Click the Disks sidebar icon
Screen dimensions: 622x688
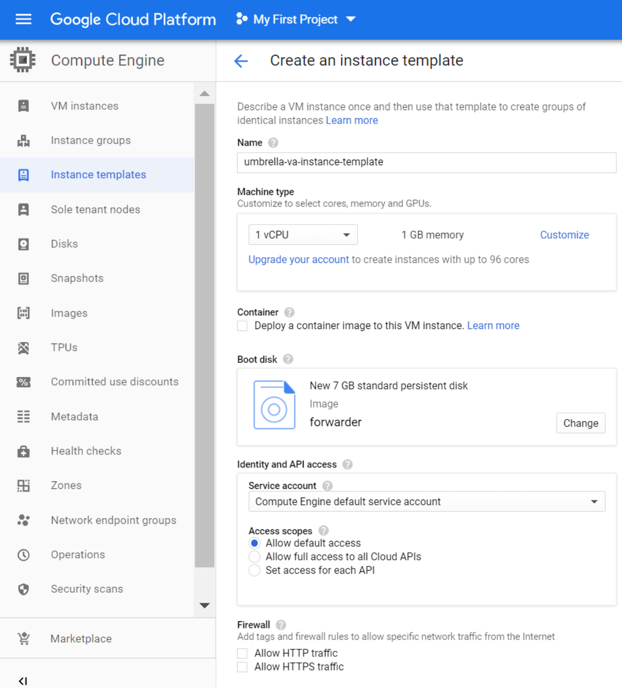pos(23,244)
